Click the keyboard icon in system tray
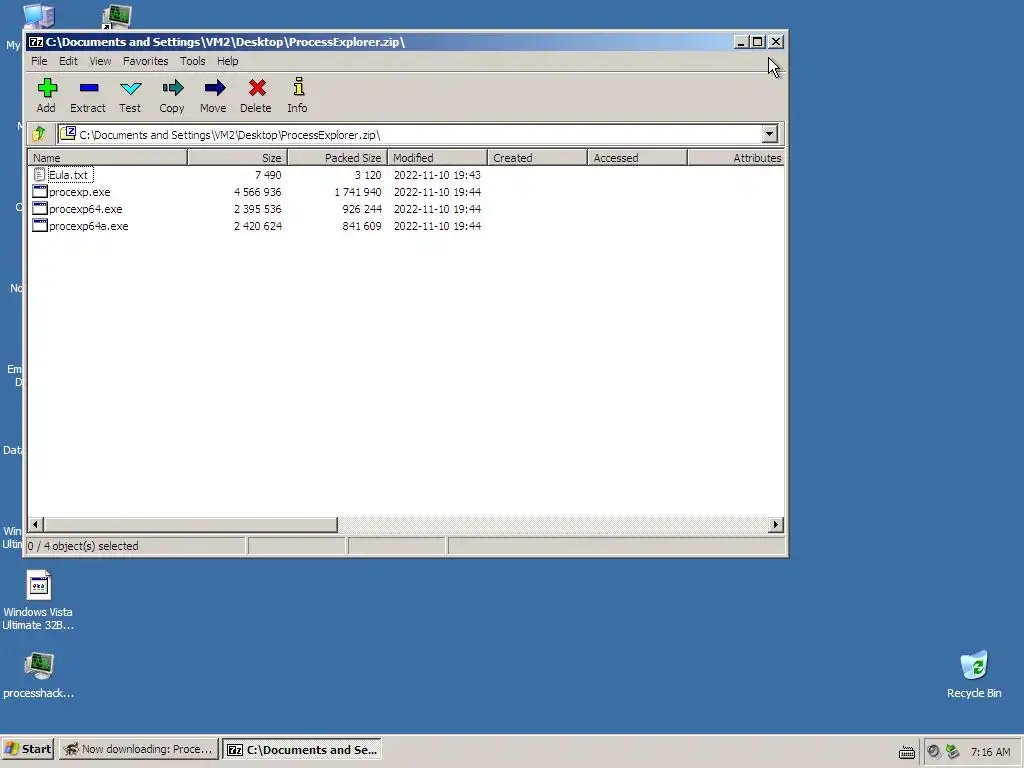 click(x=906, y=752)
